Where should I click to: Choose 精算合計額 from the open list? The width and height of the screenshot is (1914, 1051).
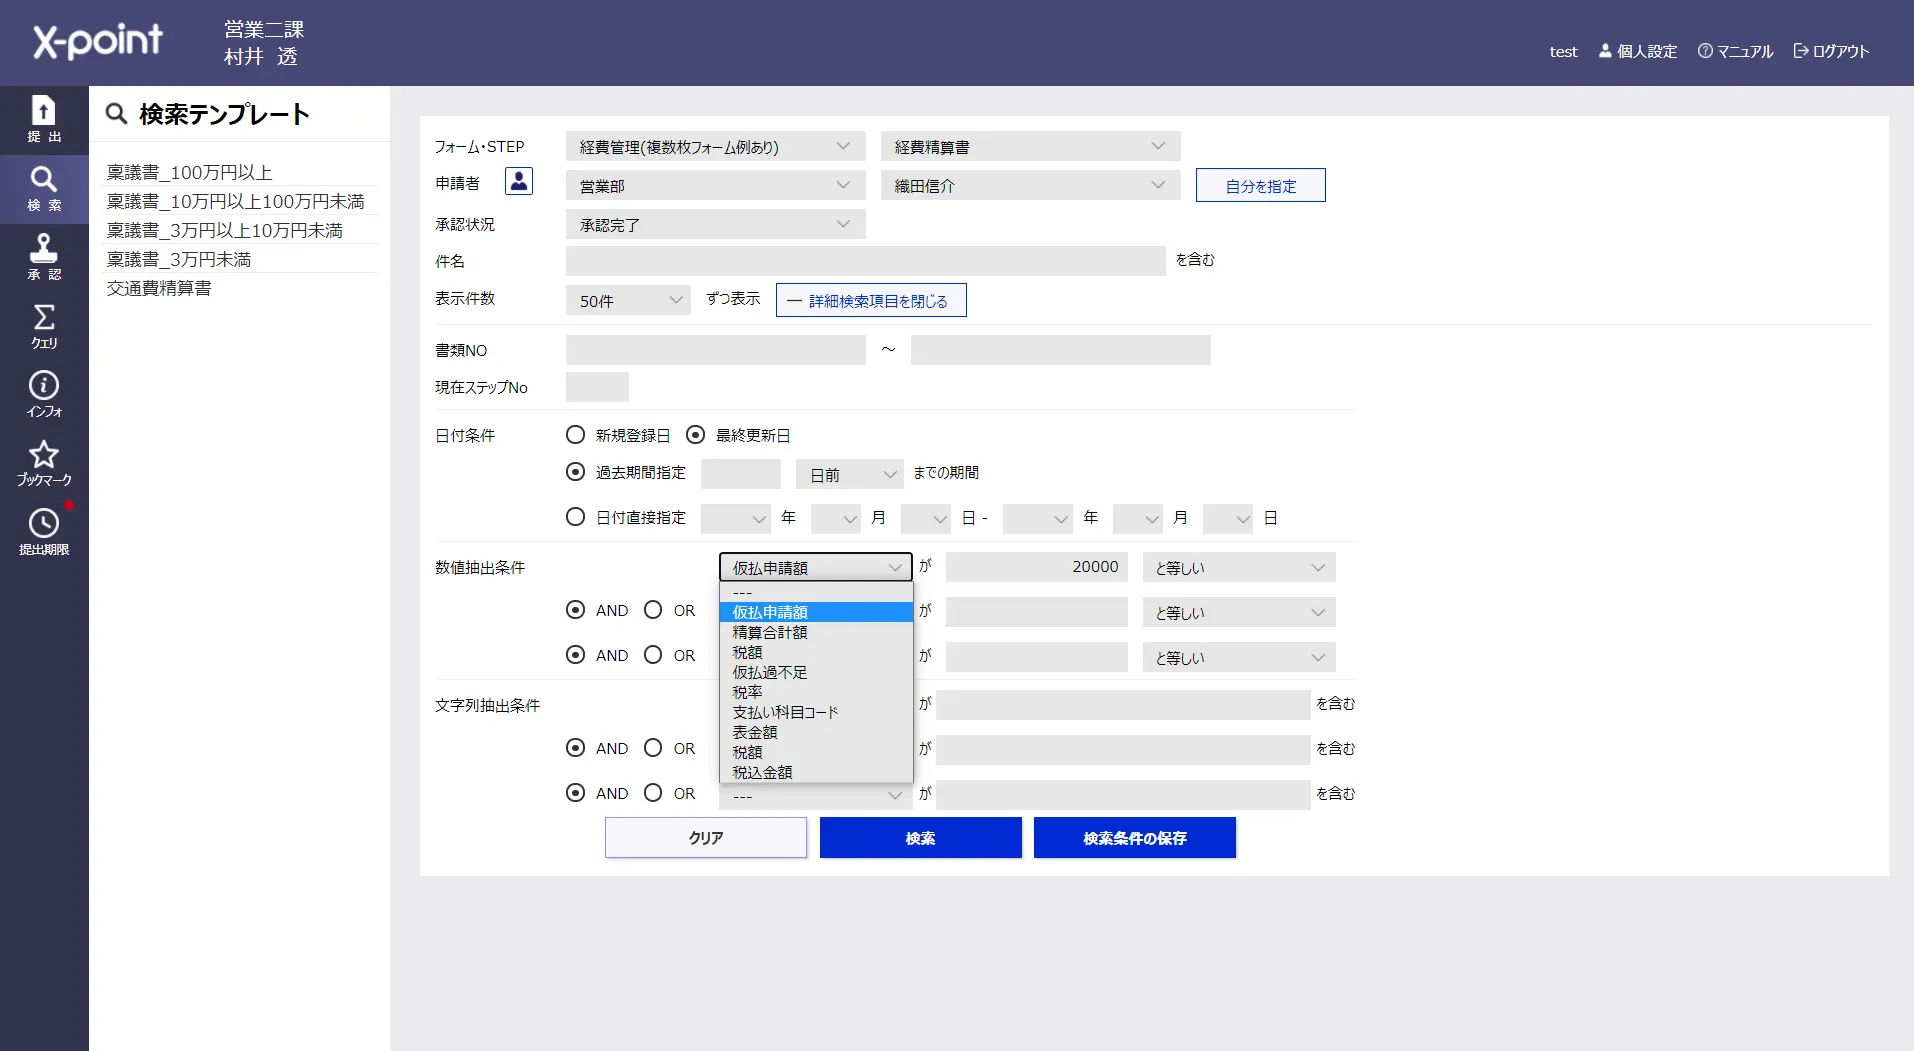coord(770,632)
